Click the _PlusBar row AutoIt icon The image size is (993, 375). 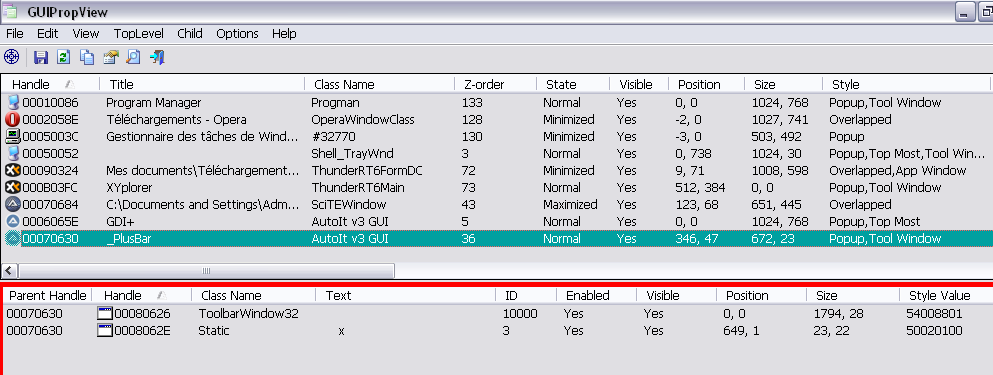[x=13, y=239]
